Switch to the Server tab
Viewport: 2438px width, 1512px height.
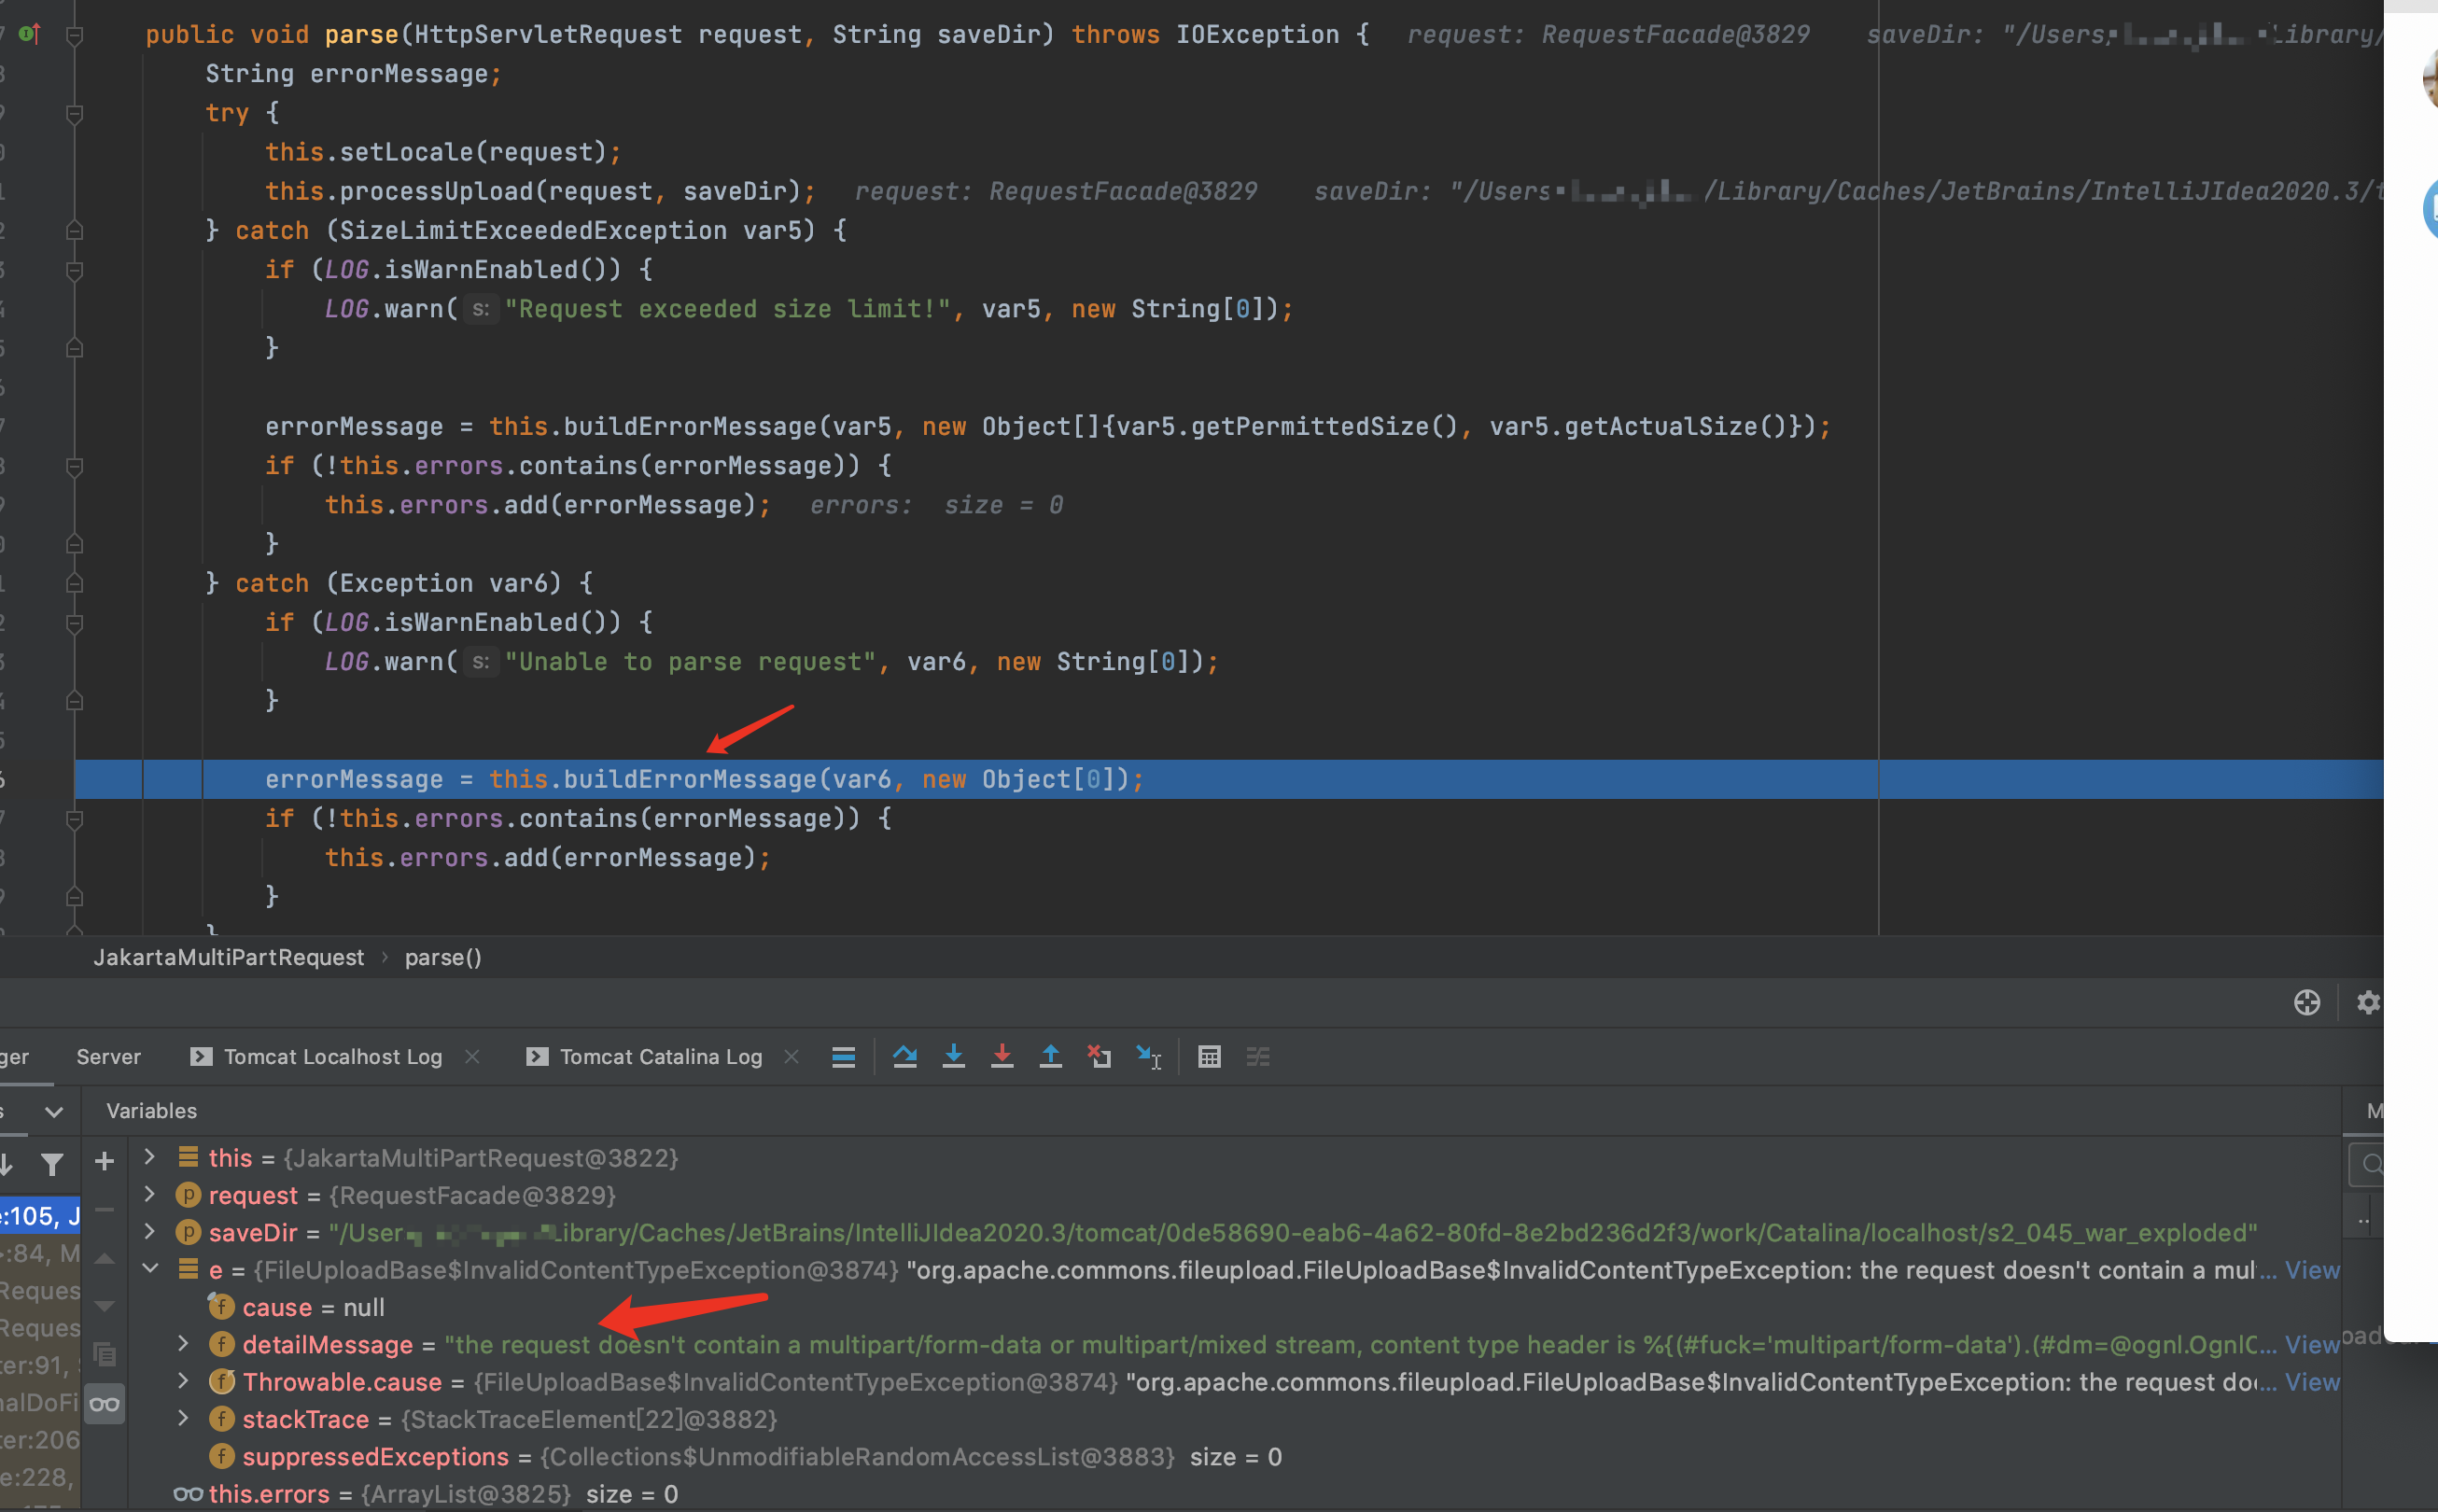(x=108, y=1057)
